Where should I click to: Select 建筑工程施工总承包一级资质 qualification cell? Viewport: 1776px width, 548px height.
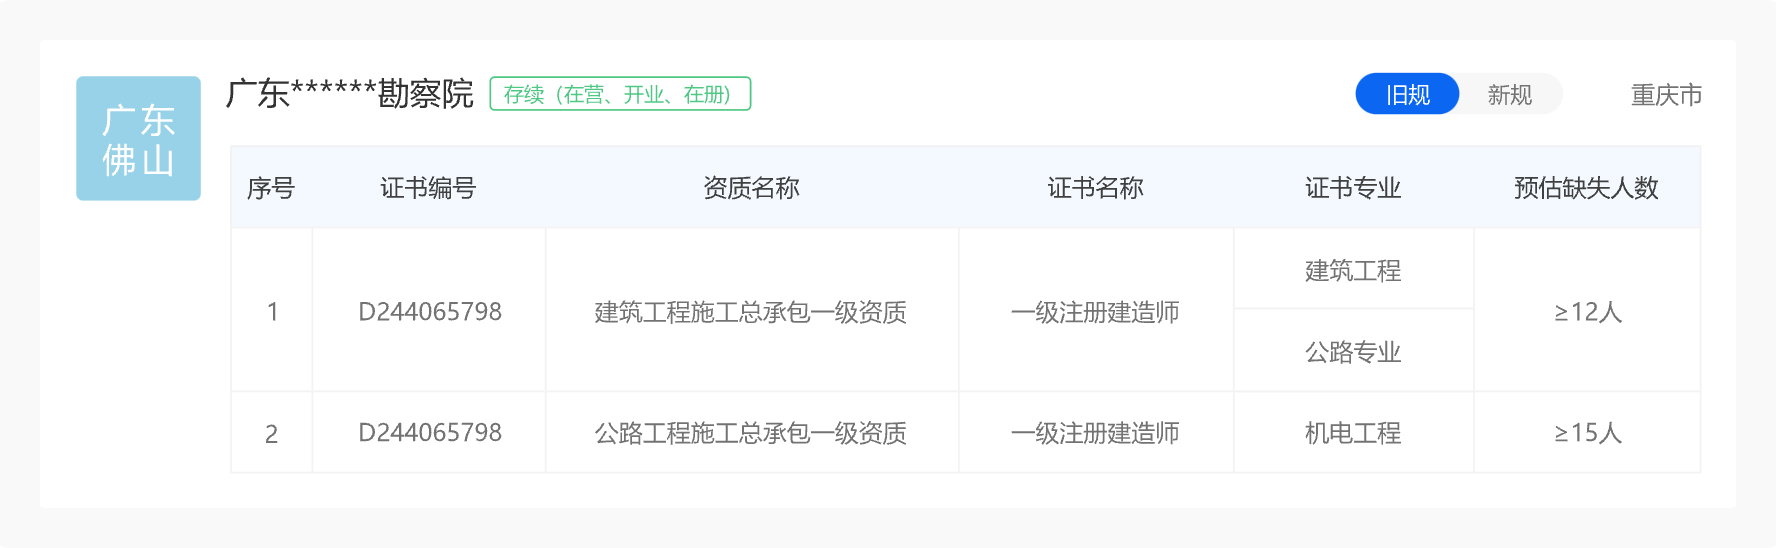pyautogui.click(x=751, y=312)
